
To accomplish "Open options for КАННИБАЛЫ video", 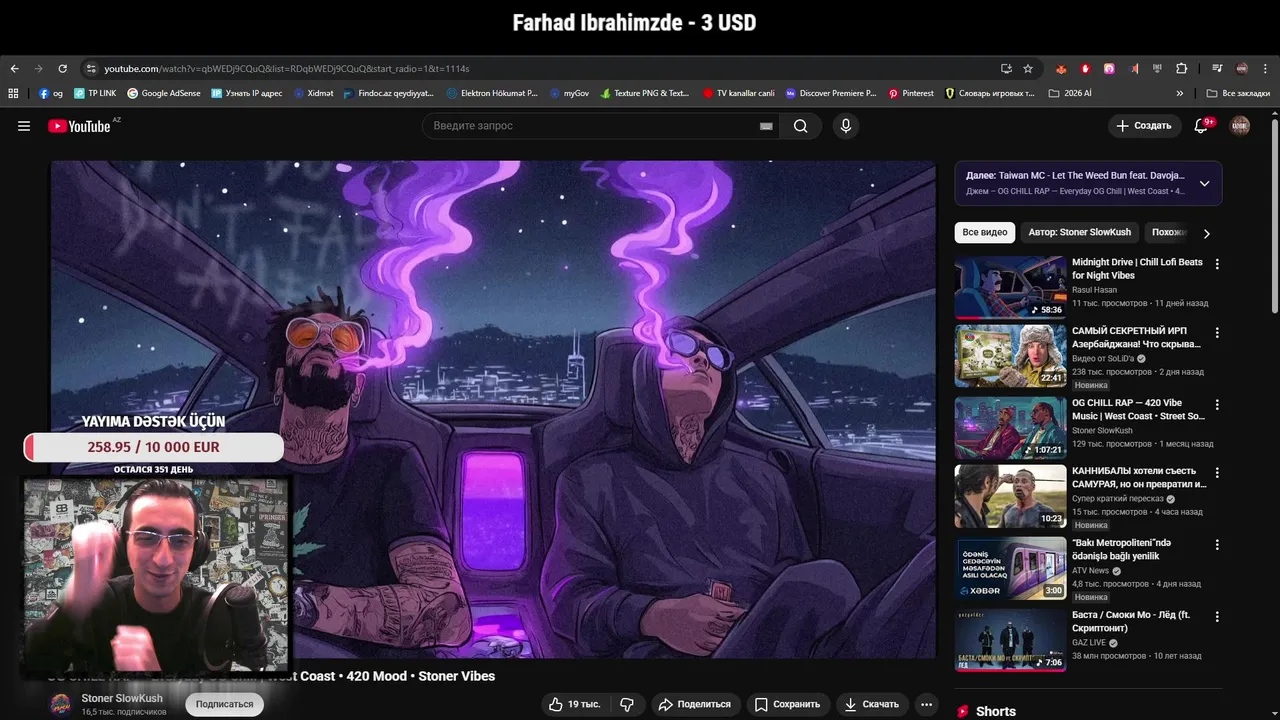I will pos(1217,472).
